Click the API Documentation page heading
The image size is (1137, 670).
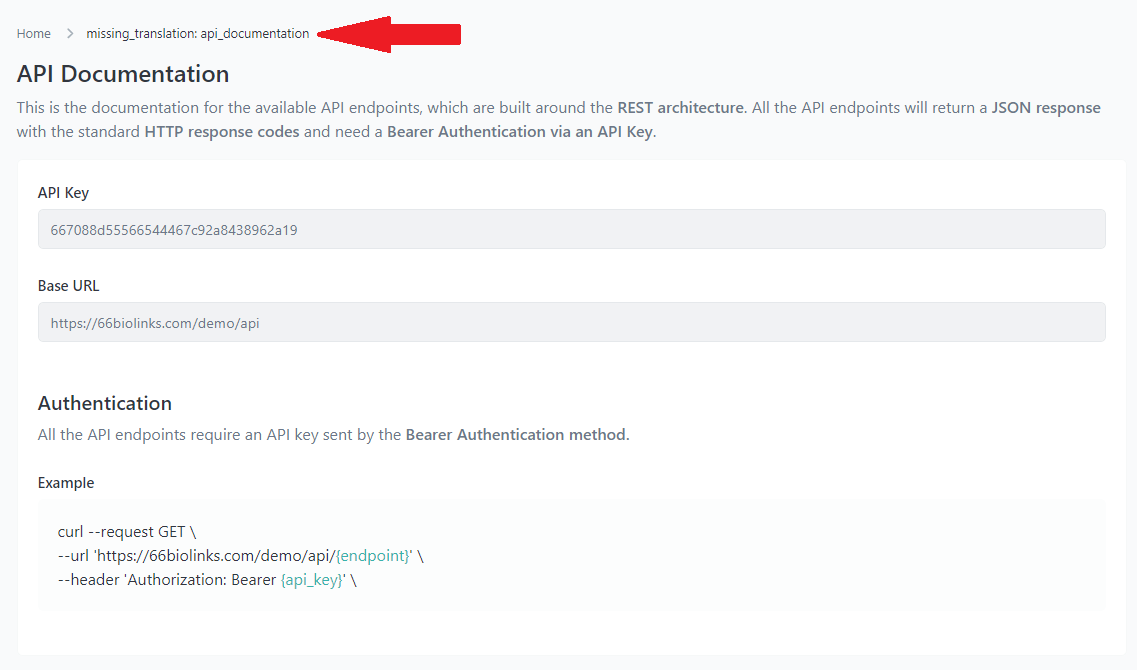tap(123, 74)
